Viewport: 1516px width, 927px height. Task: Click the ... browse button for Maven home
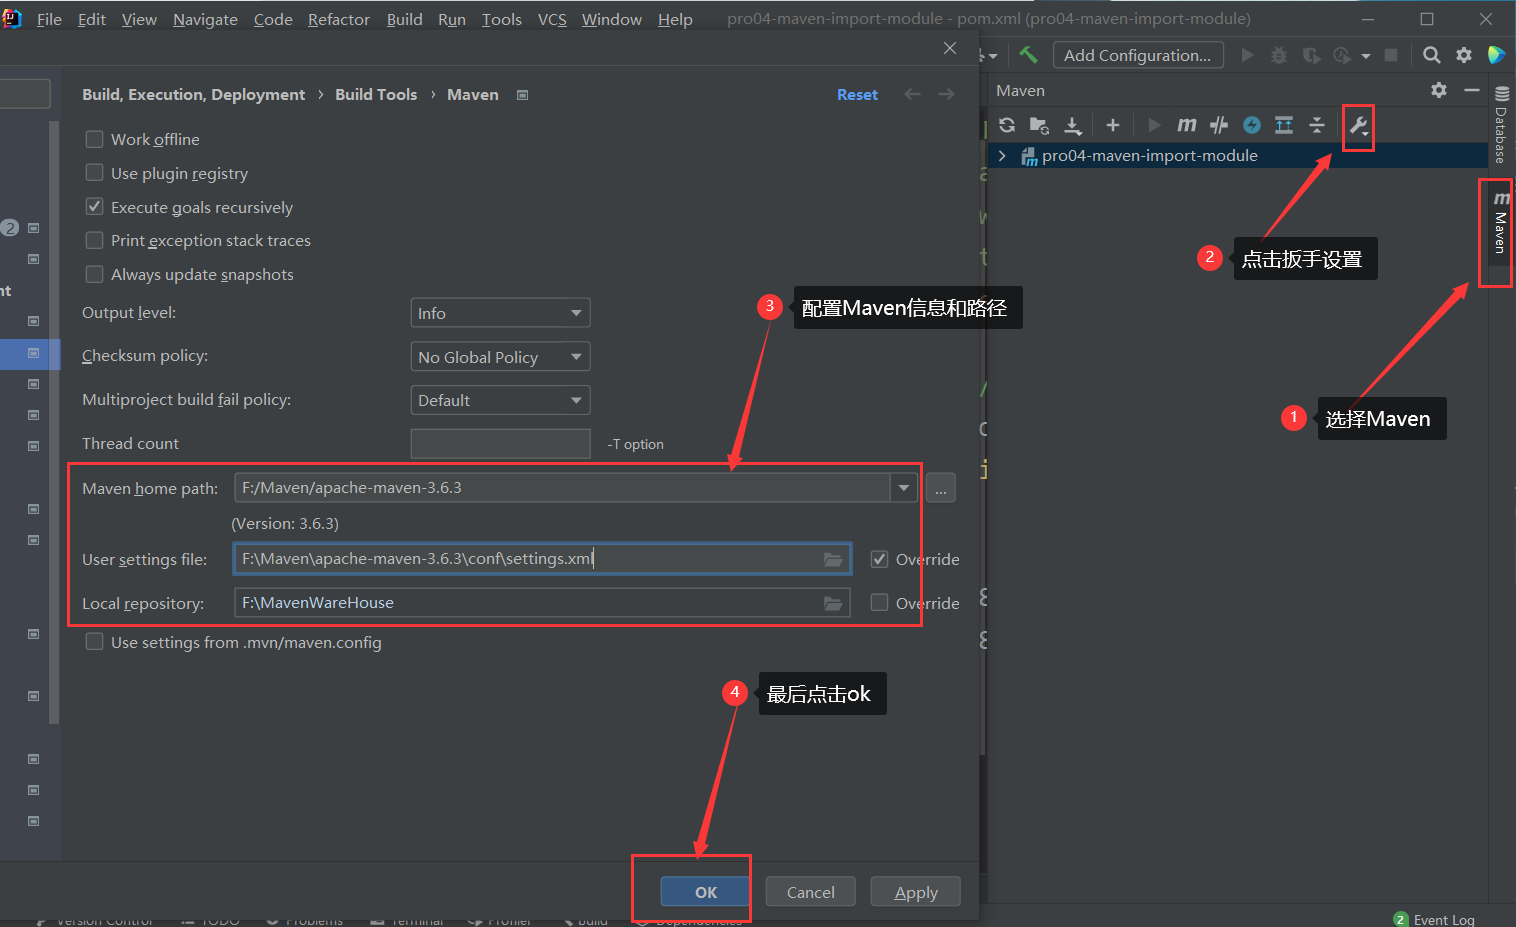940,488
